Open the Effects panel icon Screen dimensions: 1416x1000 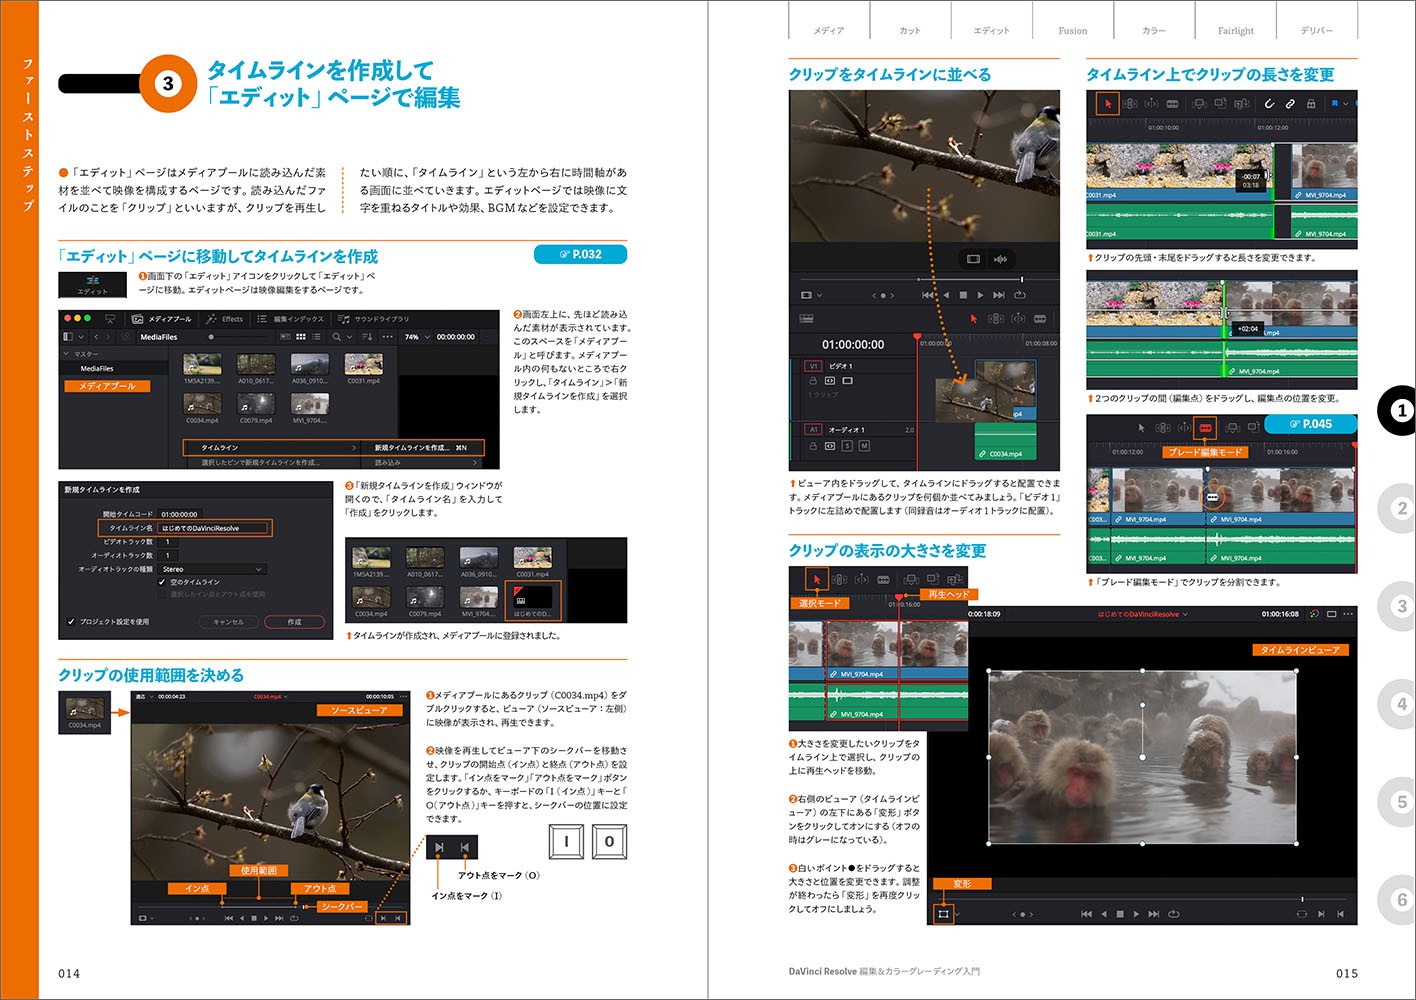(x=225, y=319)
